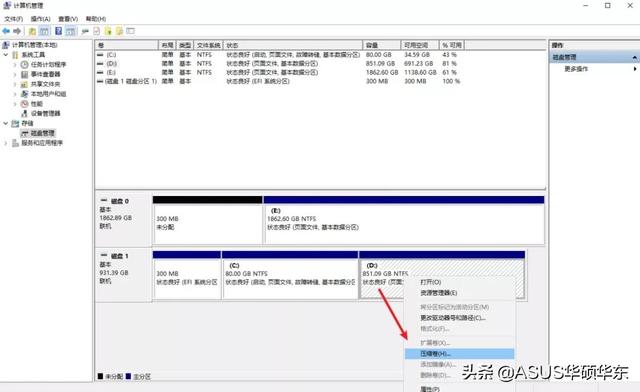Image resolution: width=640 pixels, height=392 pixels.
Task: Select 任务计划程序 (Task Scheduler) node
Action: pyautogui.click(x=48, y=64)
